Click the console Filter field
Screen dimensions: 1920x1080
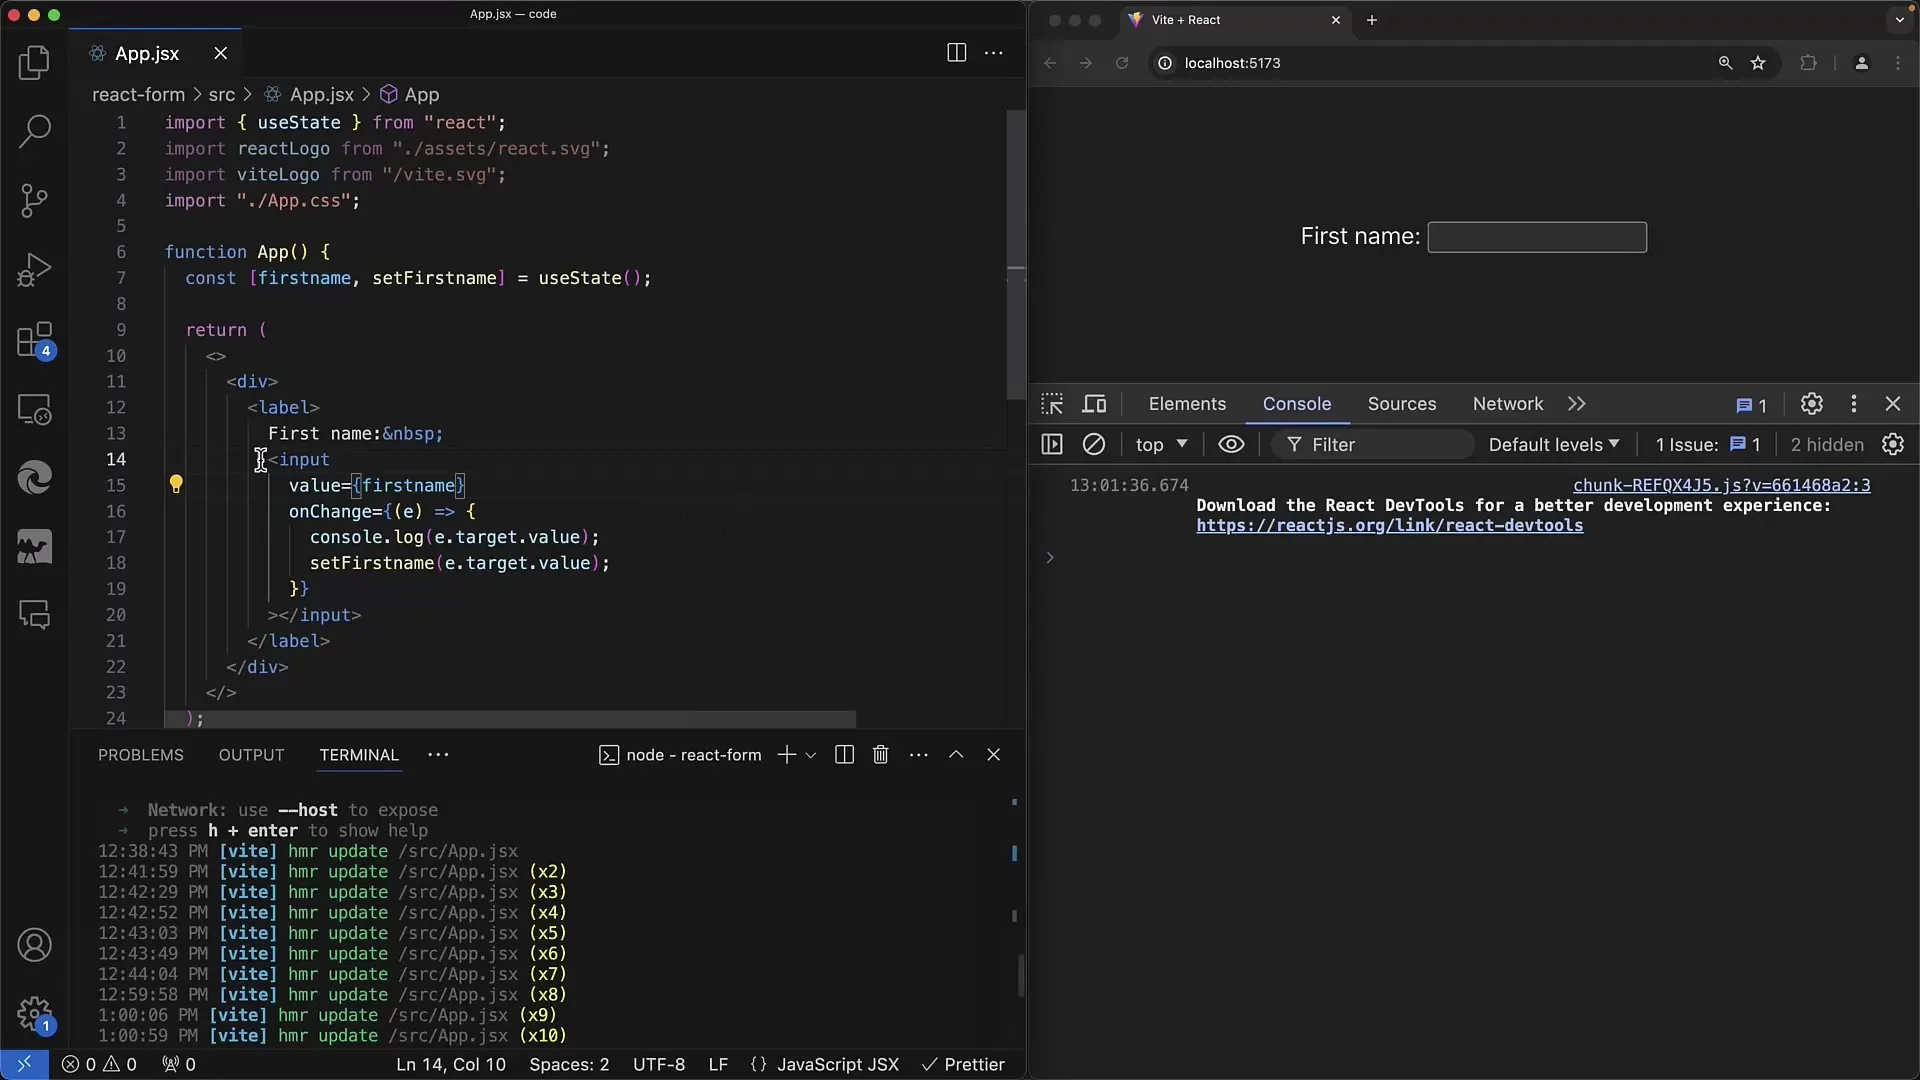coord(1372,444)
